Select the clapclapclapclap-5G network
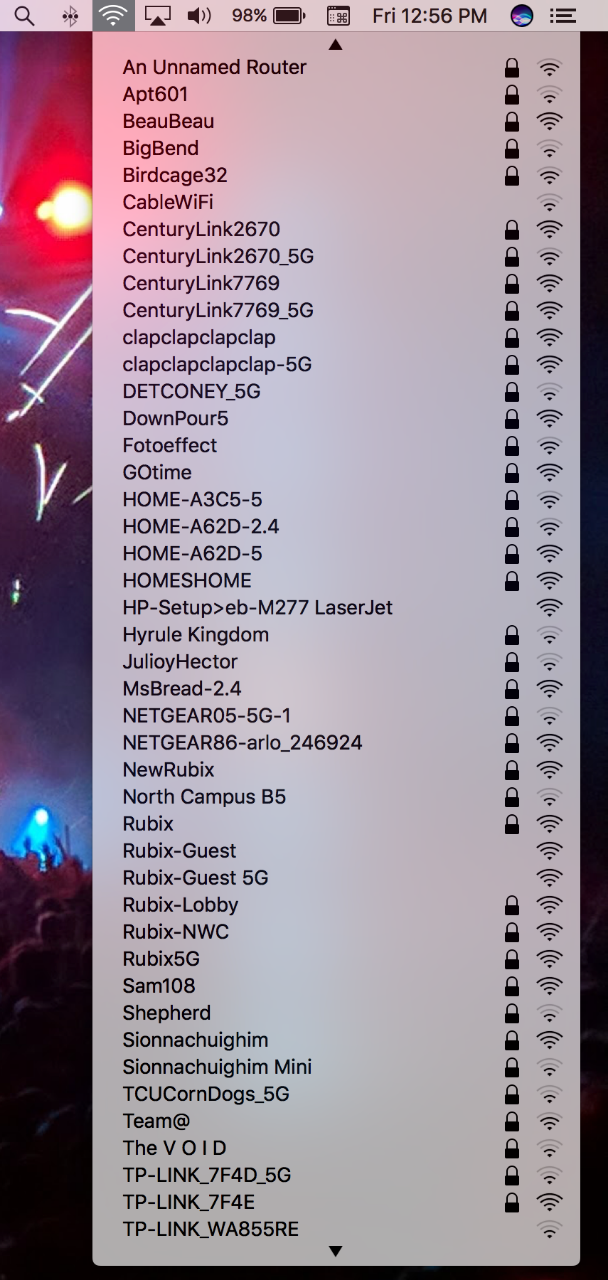This screenshot has width=608, height=1280. click(336, 364)
